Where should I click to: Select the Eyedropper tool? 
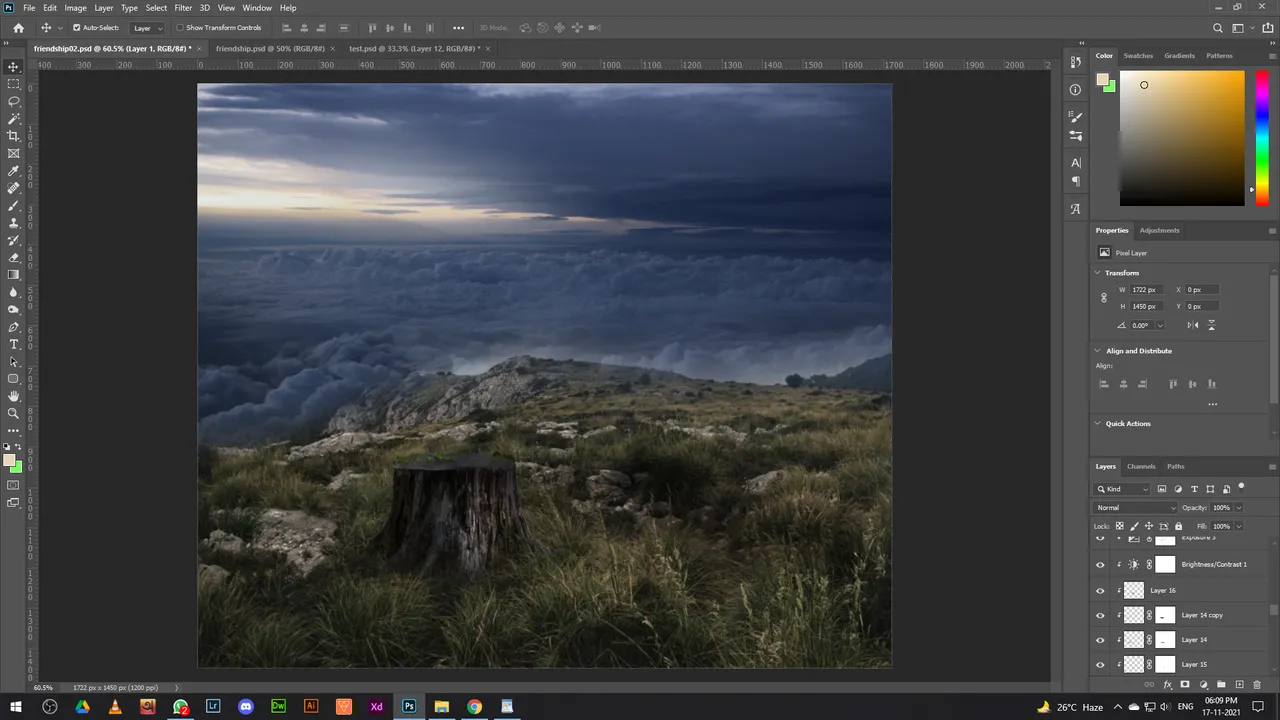[13, 171]
